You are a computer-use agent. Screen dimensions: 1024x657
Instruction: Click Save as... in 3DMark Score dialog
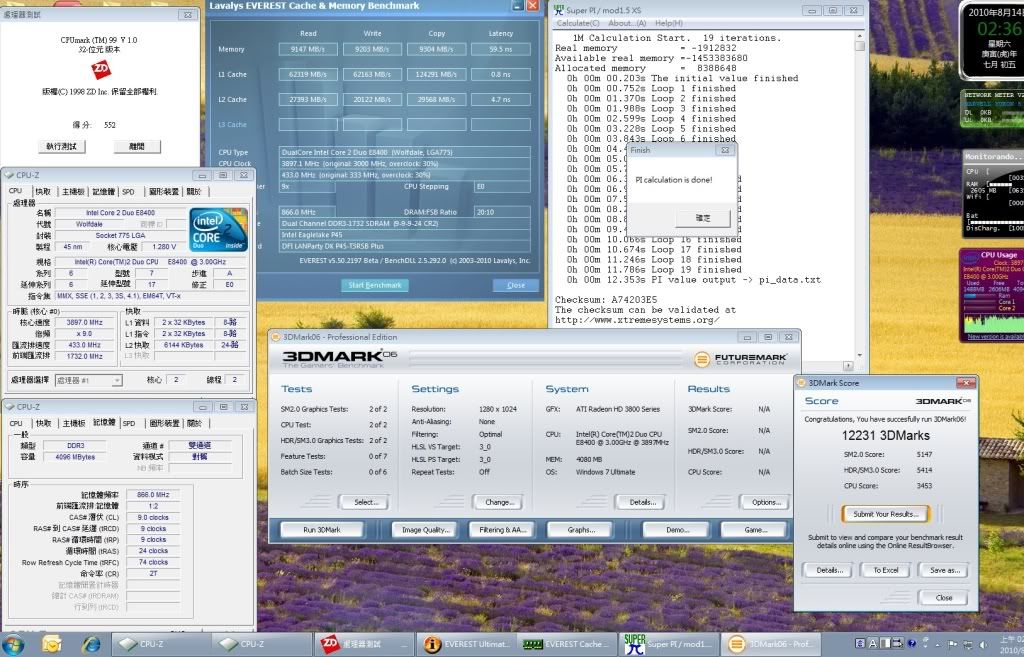[x=944, y=570]
